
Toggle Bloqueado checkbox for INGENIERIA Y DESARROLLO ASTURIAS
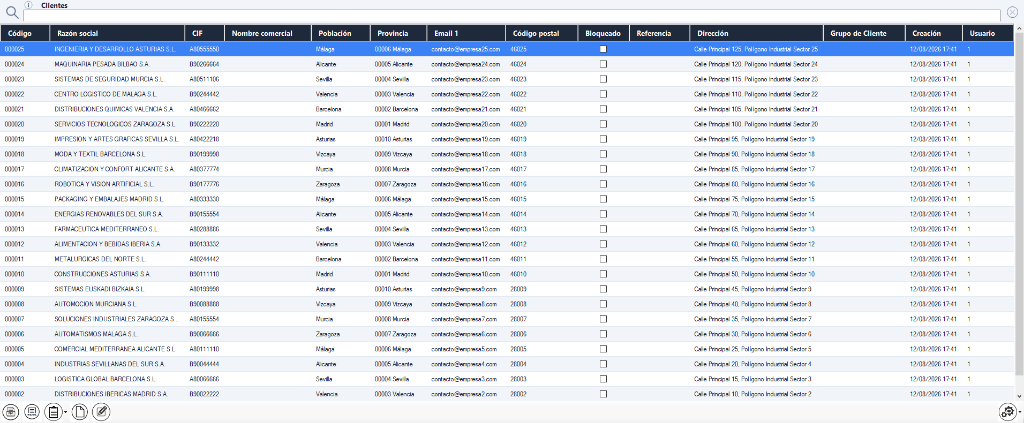click(603, 49)
